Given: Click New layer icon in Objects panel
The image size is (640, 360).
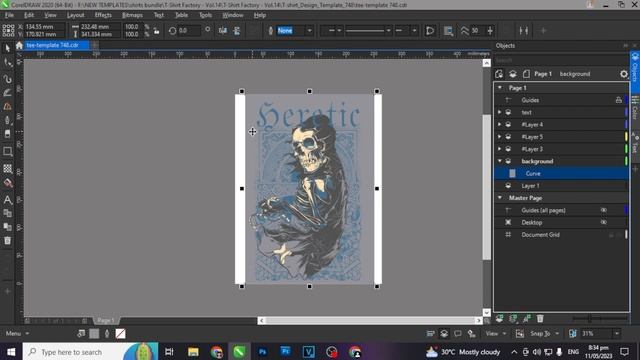Looking at the screenshot, I should [499, 319].
